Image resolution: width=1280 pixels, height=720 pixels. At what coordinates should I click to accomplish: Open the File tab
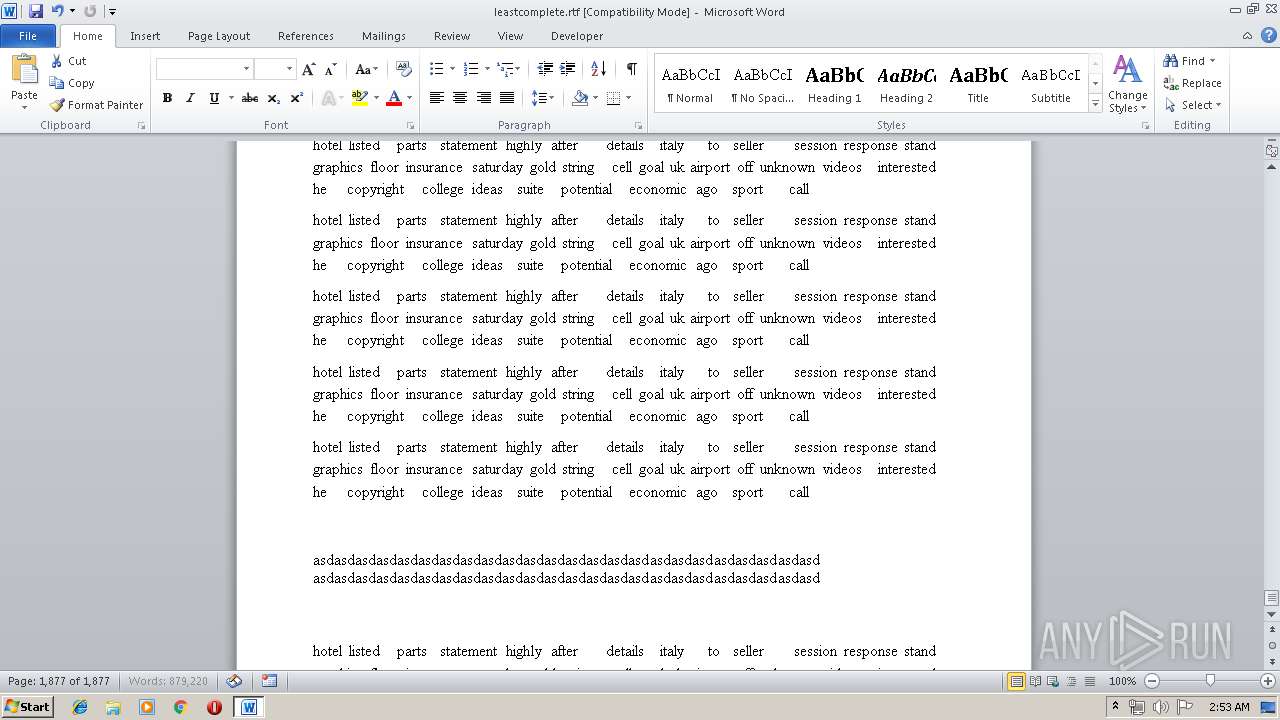pos(28,35)
